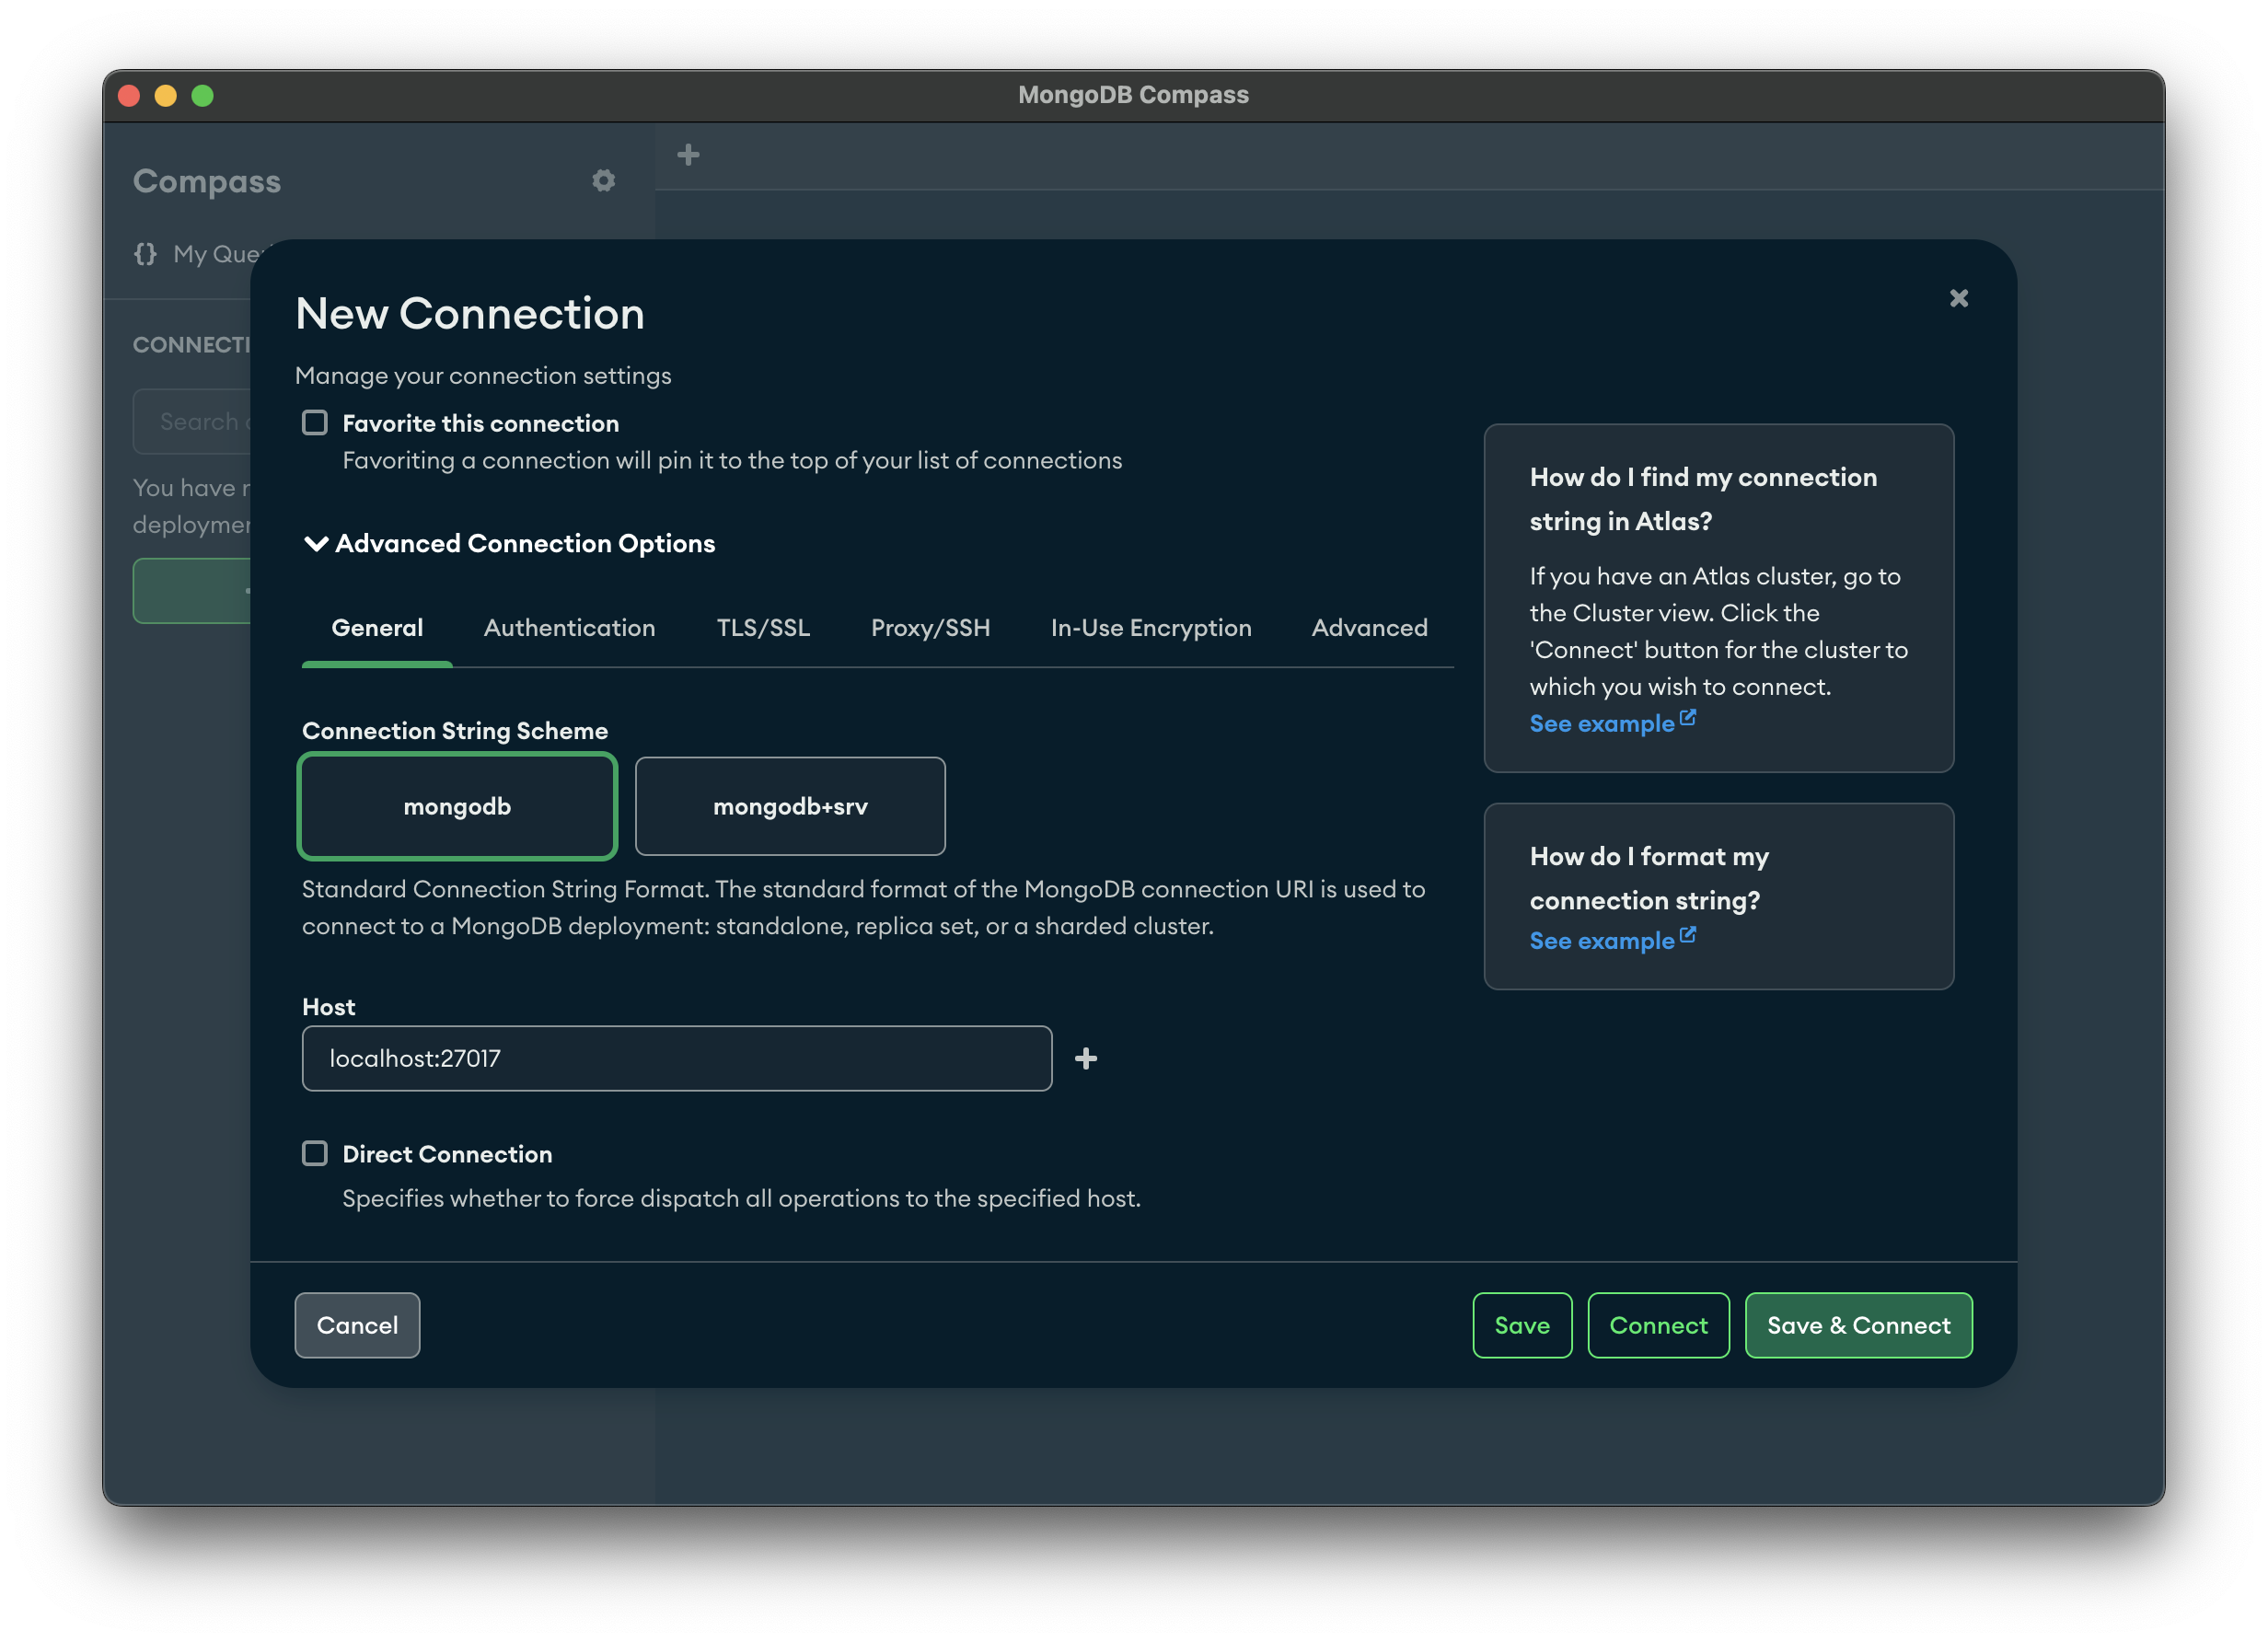2268x1642 pixels.
Task: Go to the Advanced tab
Action: pyautogui.click(x=1370, y=628)
